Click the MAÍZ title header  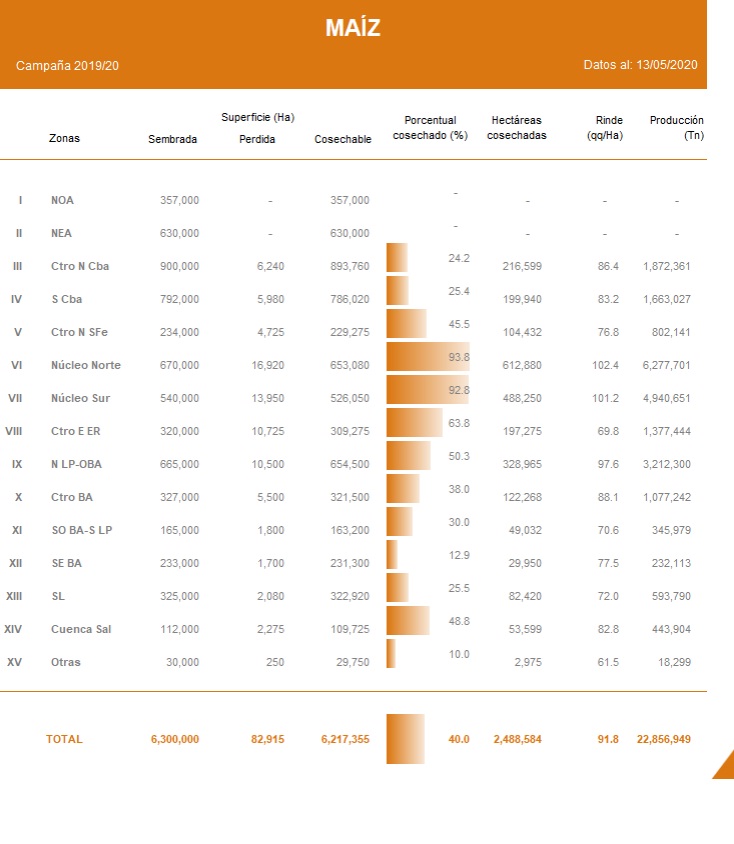tap(352, 29)
